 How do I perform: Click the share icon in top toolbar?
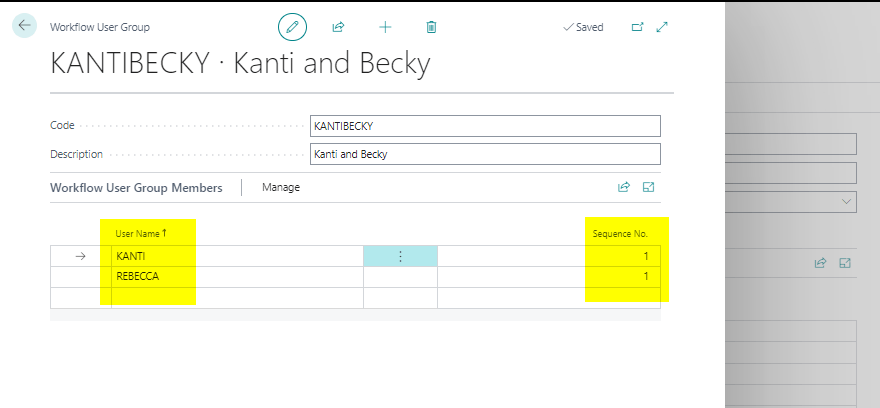click(x=338, y=27)
